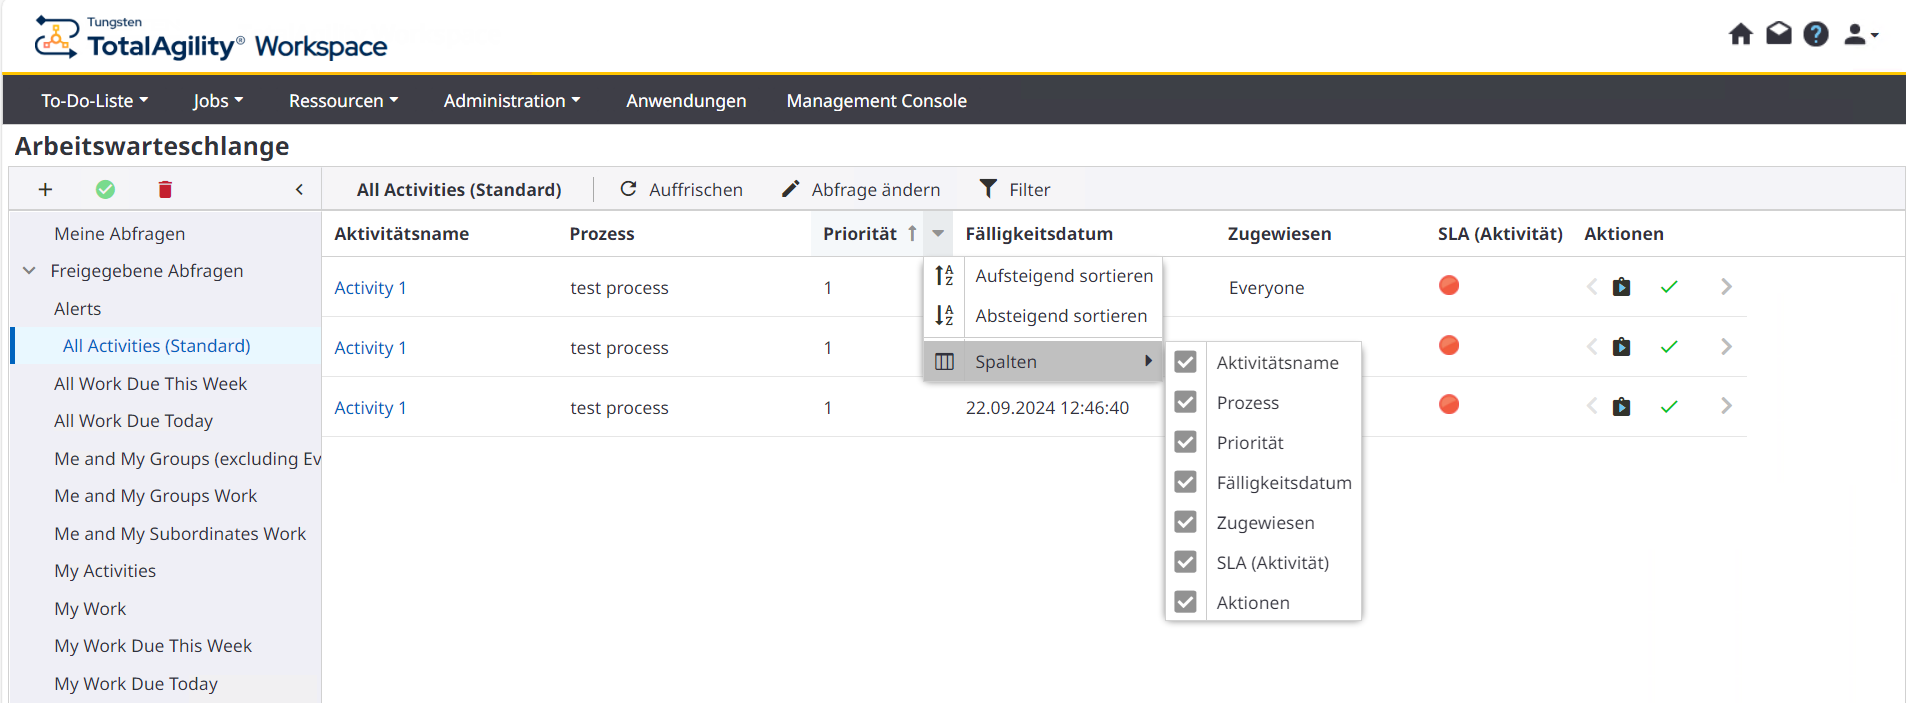The width and height of the screenshot is (1906, 703).
Task: Select Aufsteigend sortieren from the menu
Action: [1063, 276]
